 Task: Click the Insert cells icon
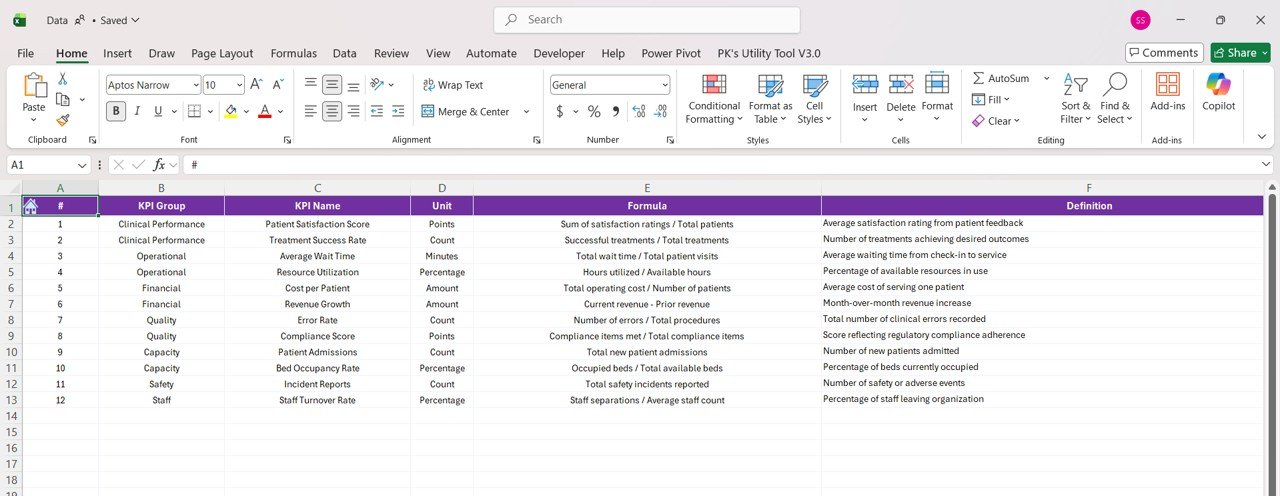pos(865,85)
